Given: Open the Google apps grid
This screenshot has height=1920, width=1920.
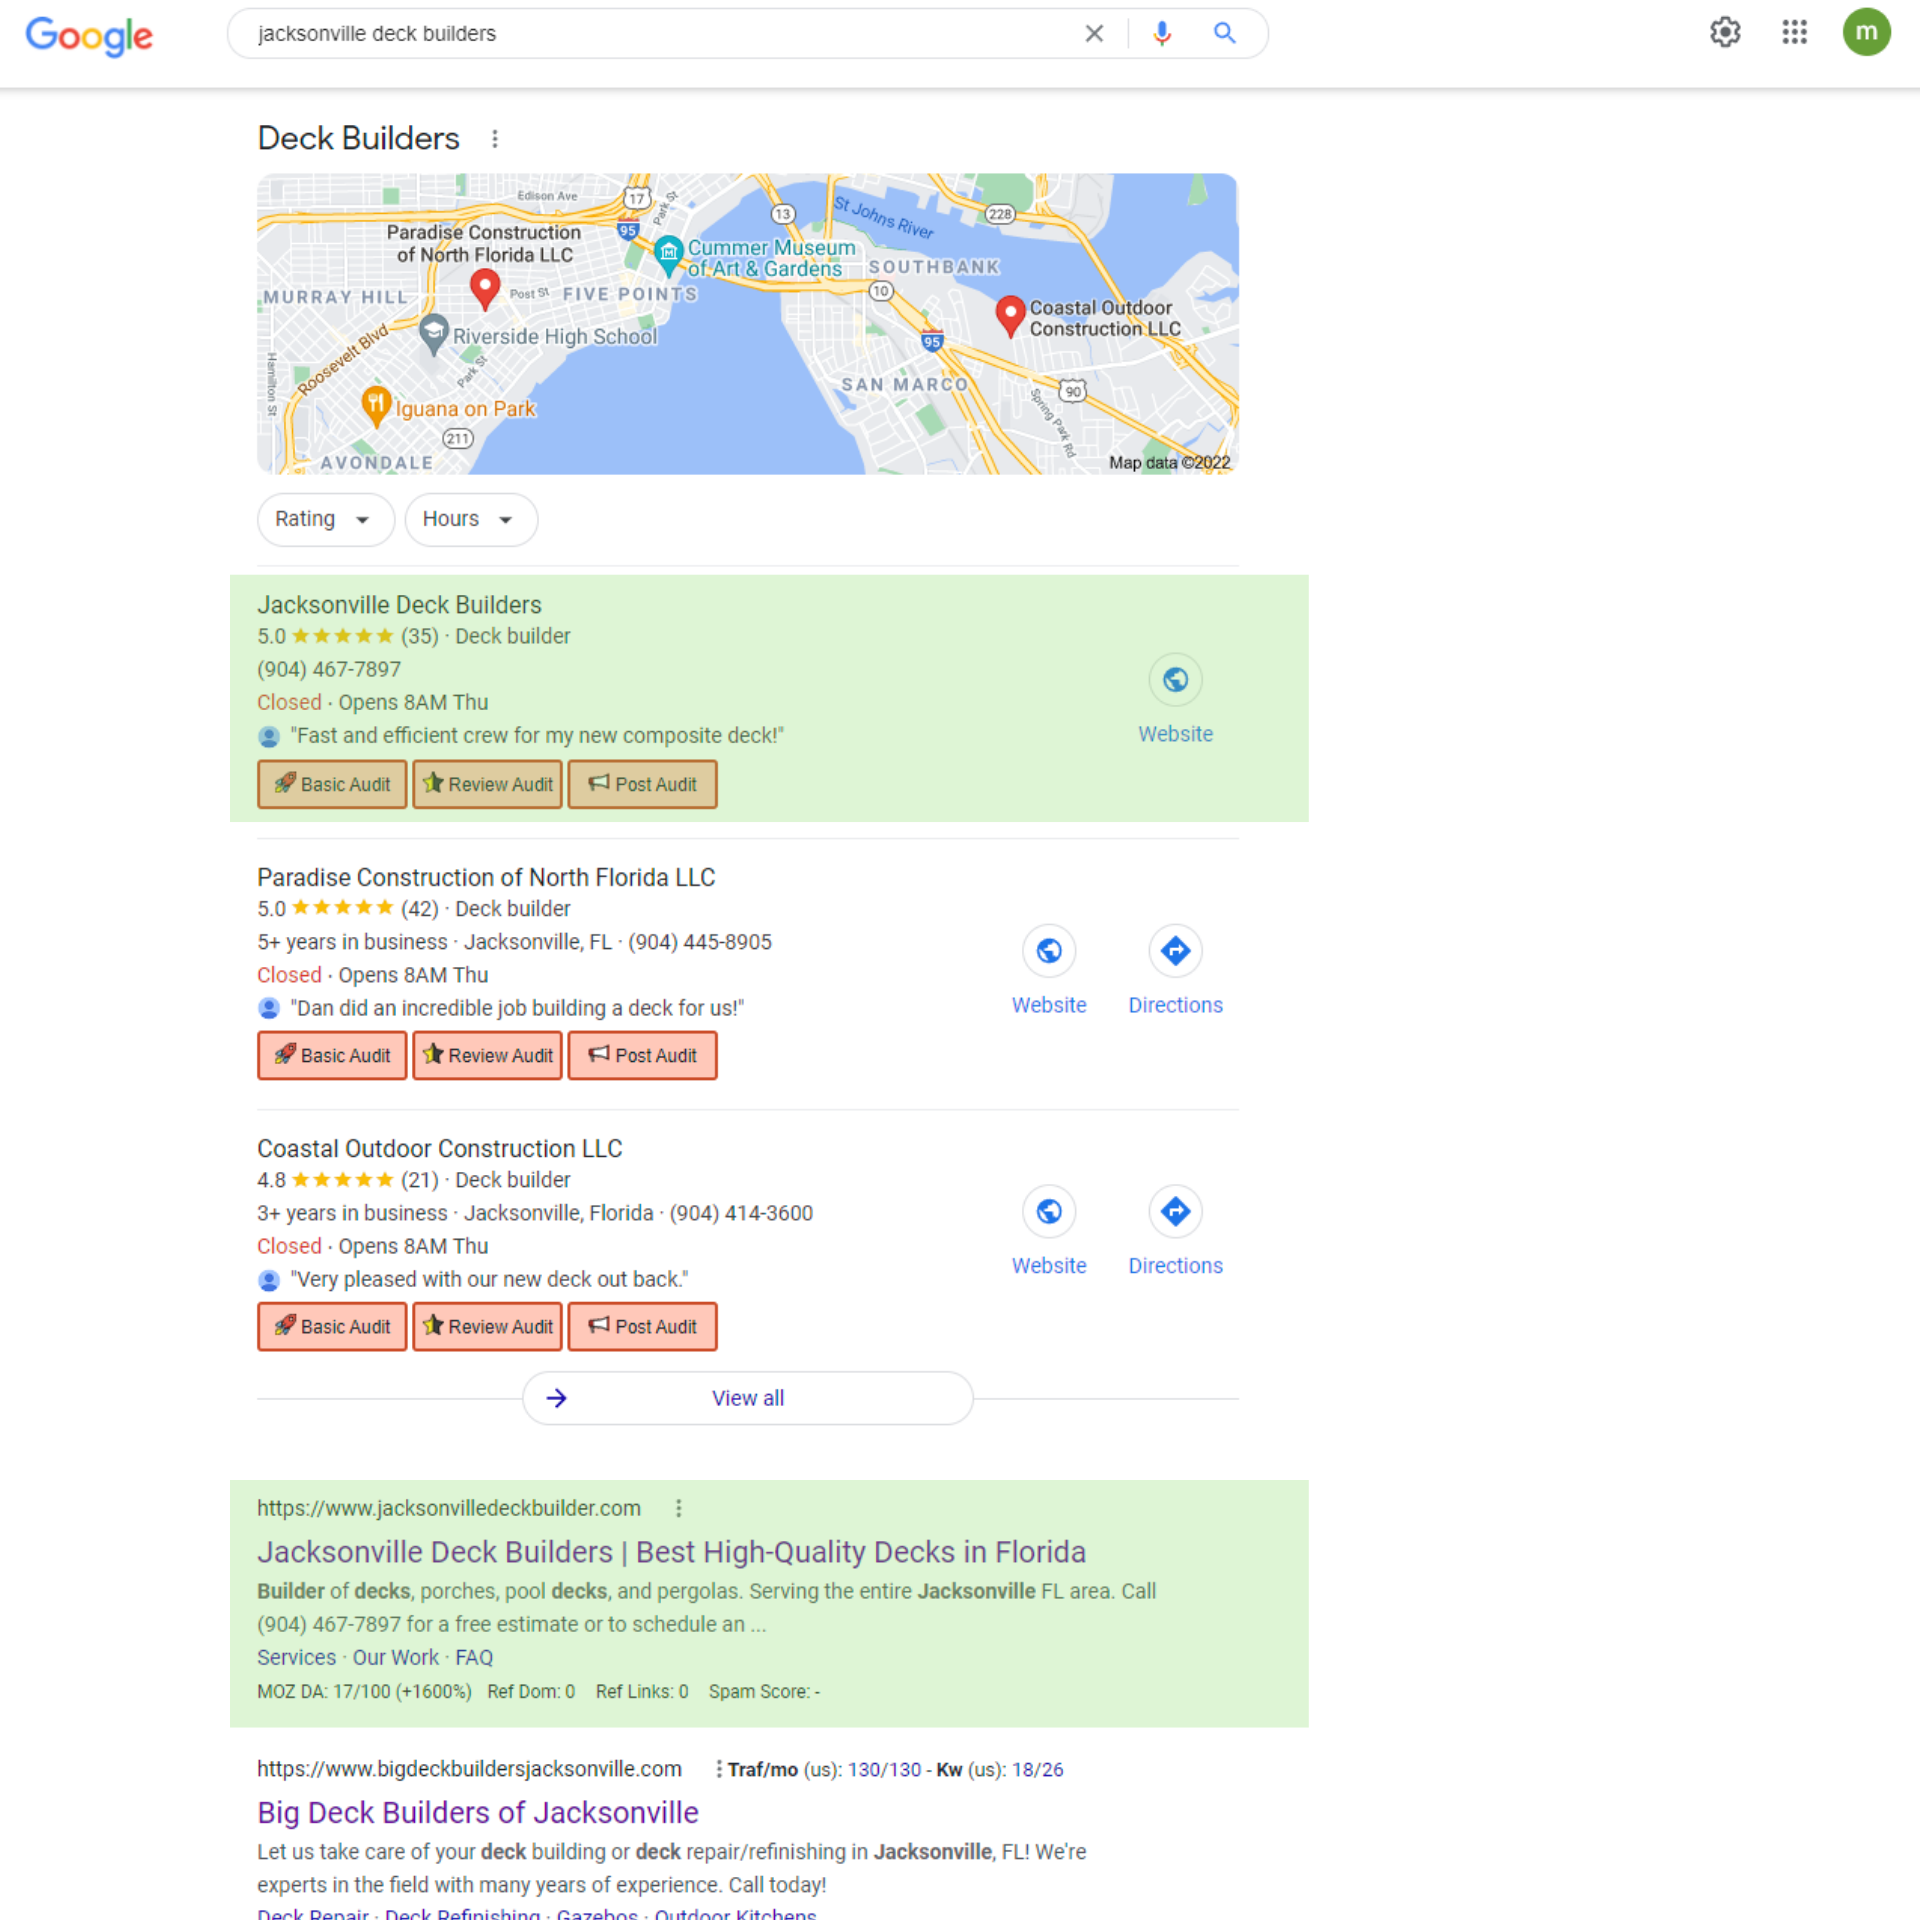Looking at the screenshot, I should [x=1794, y=32].
